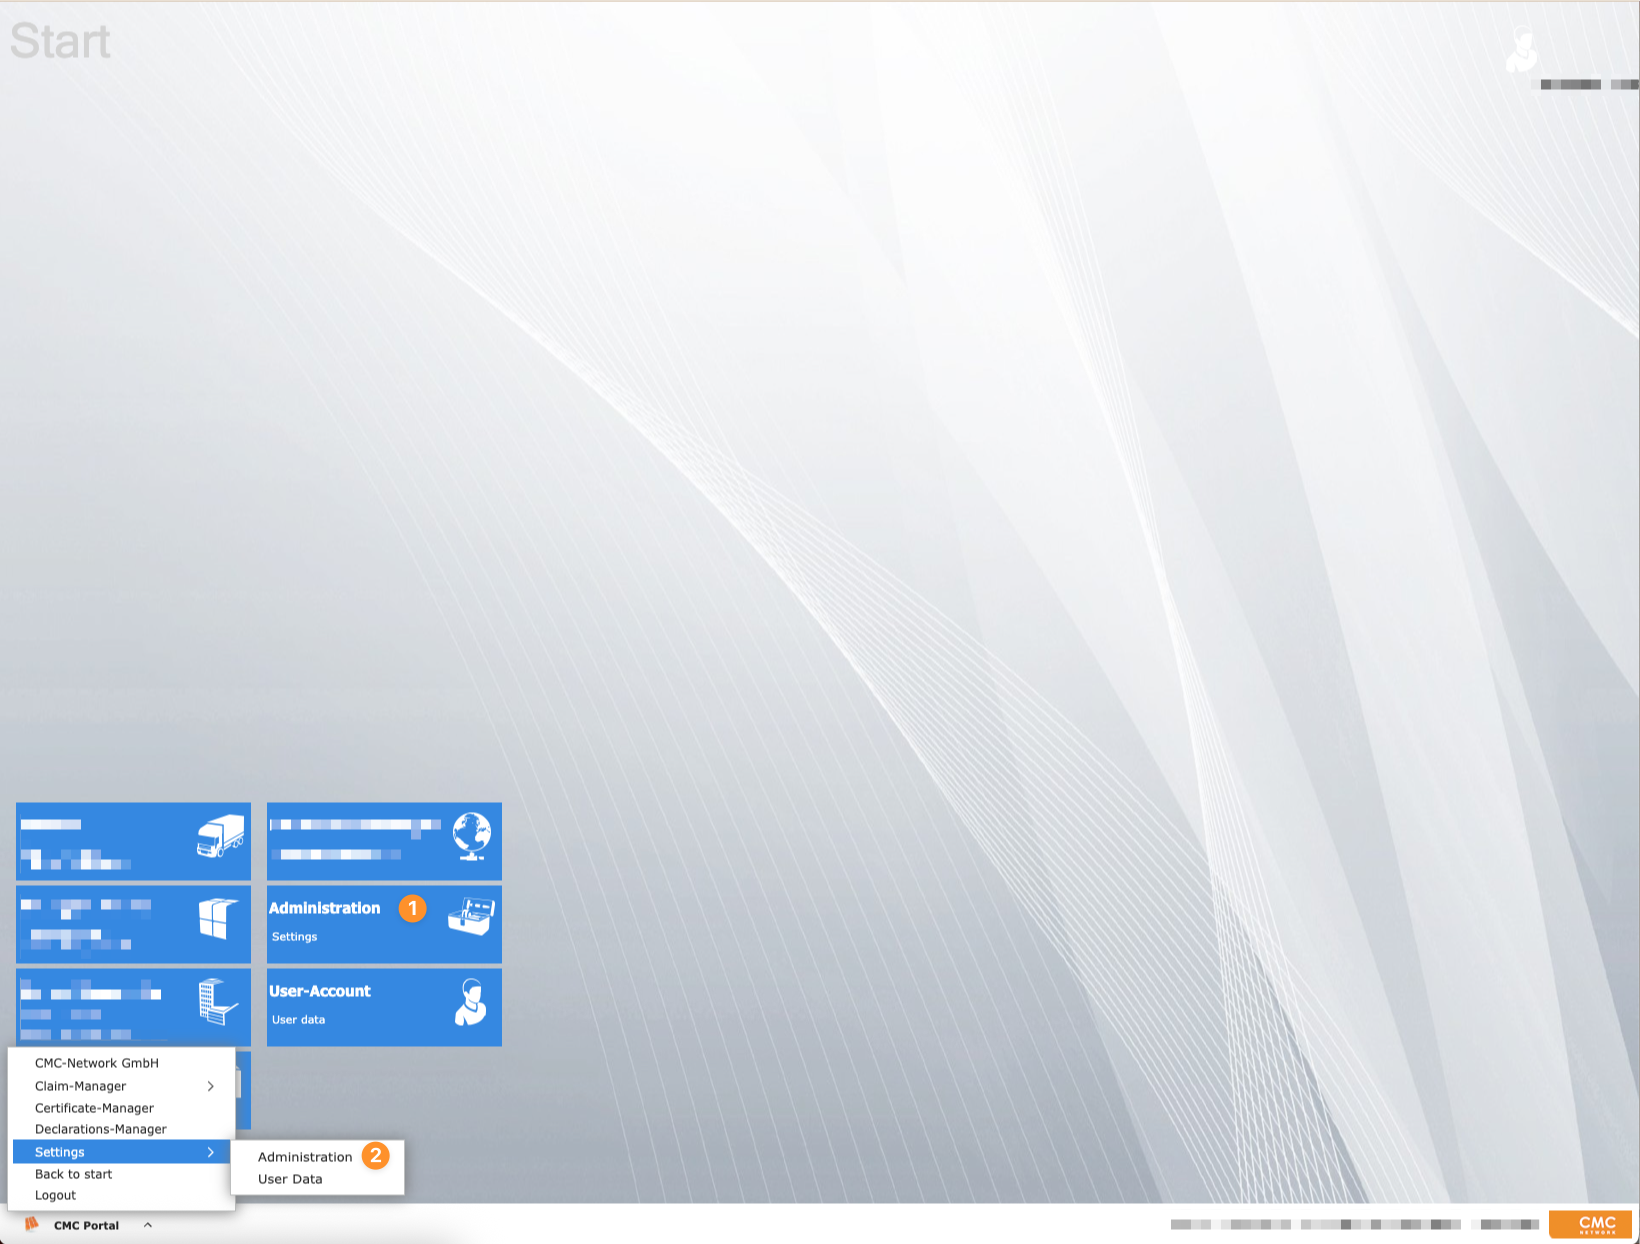Image resolution: width=1640 pixels, height=1244 pixels.
Task: Open User Data from the submenu
Action: 290,1179
